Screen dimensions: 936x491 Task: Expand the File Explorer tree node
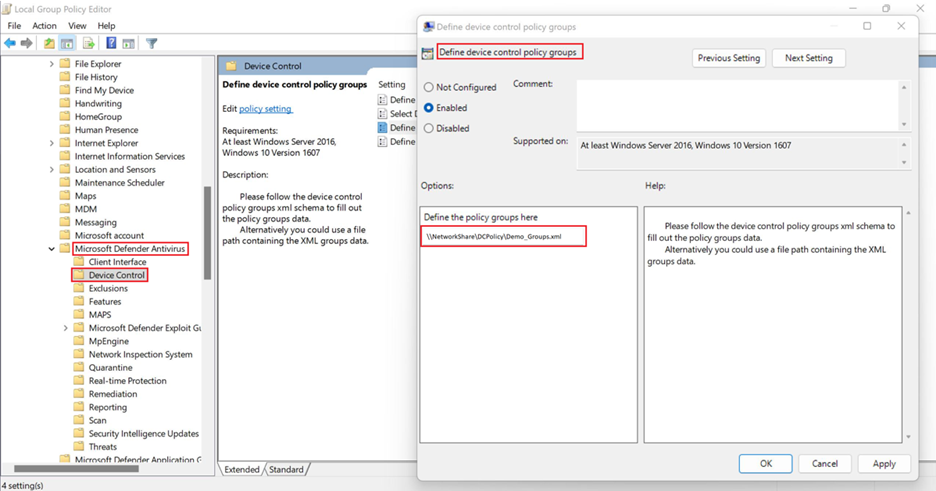click(x=51, y=64)
